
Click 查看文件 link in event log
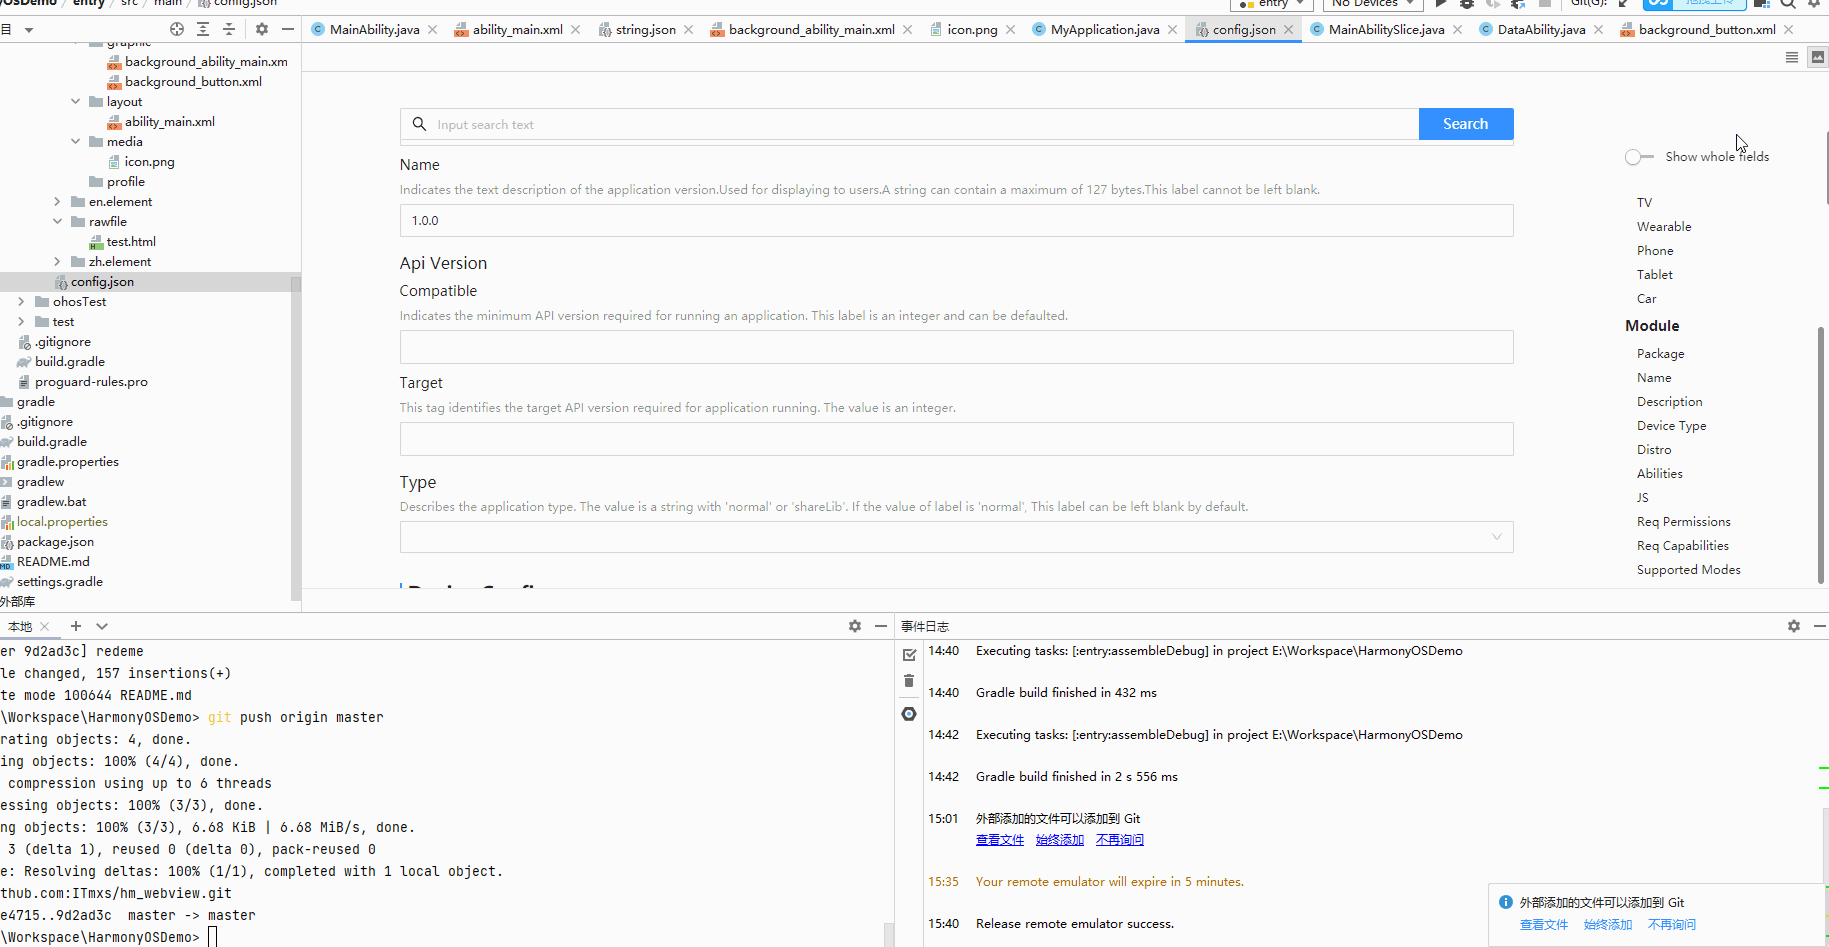coord(1000,840)
